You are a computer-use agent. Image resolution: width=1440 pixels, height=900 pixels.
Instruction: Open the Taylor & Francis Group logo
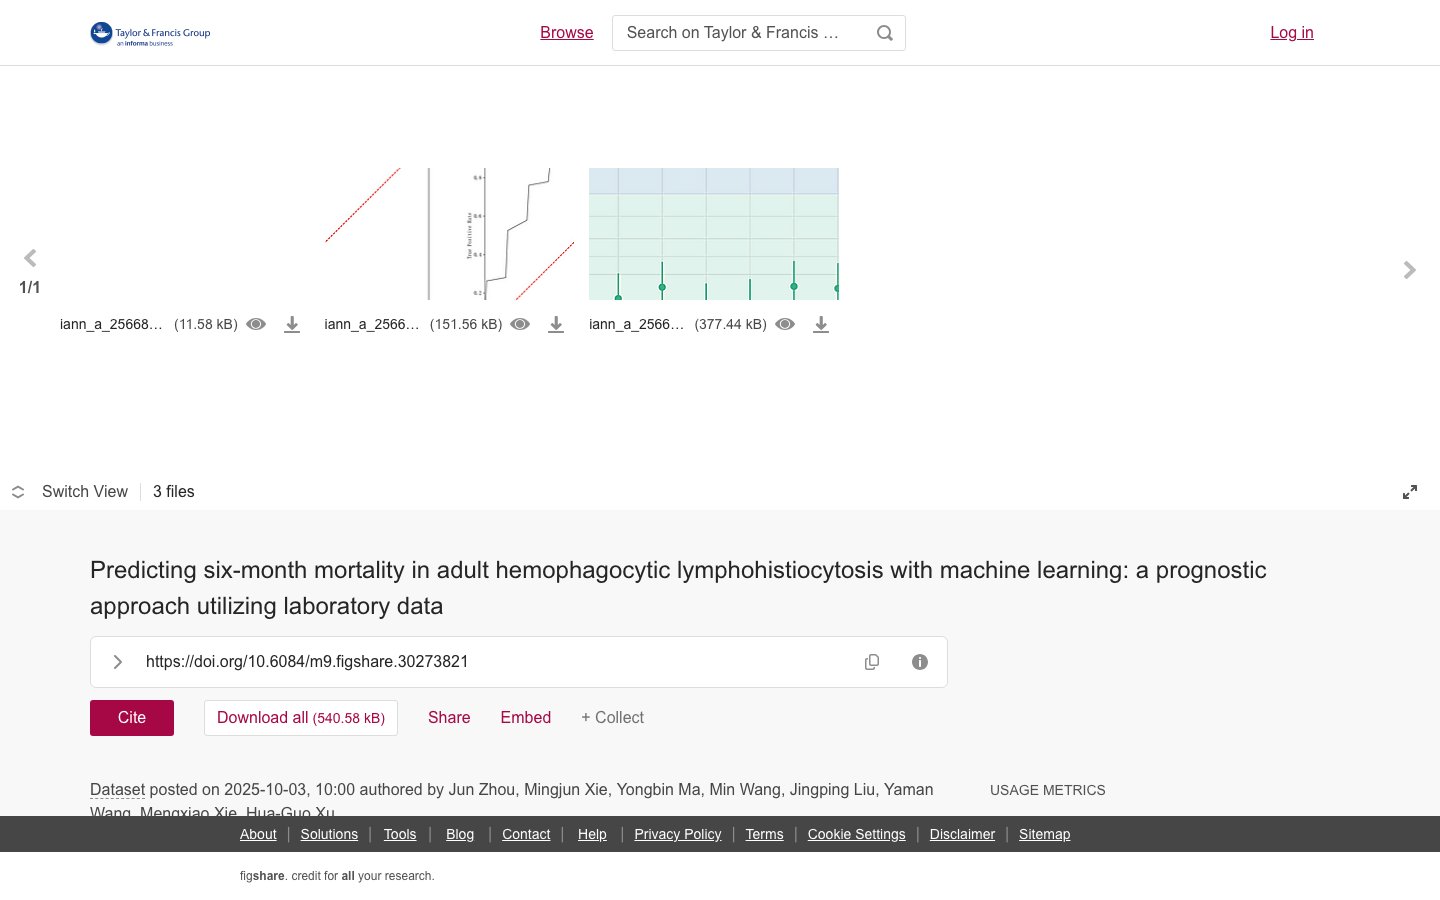point(150,33)
